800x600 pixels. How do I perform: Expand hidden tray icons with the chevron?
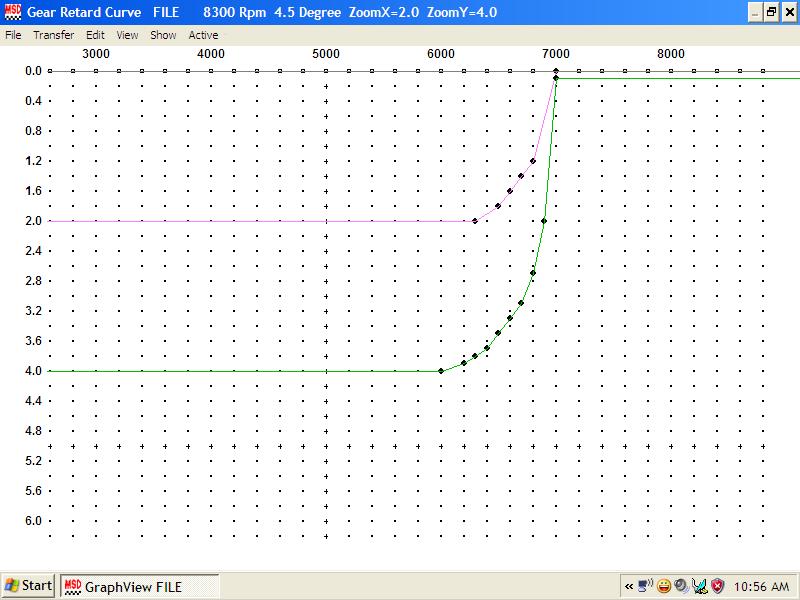(629, 586)
